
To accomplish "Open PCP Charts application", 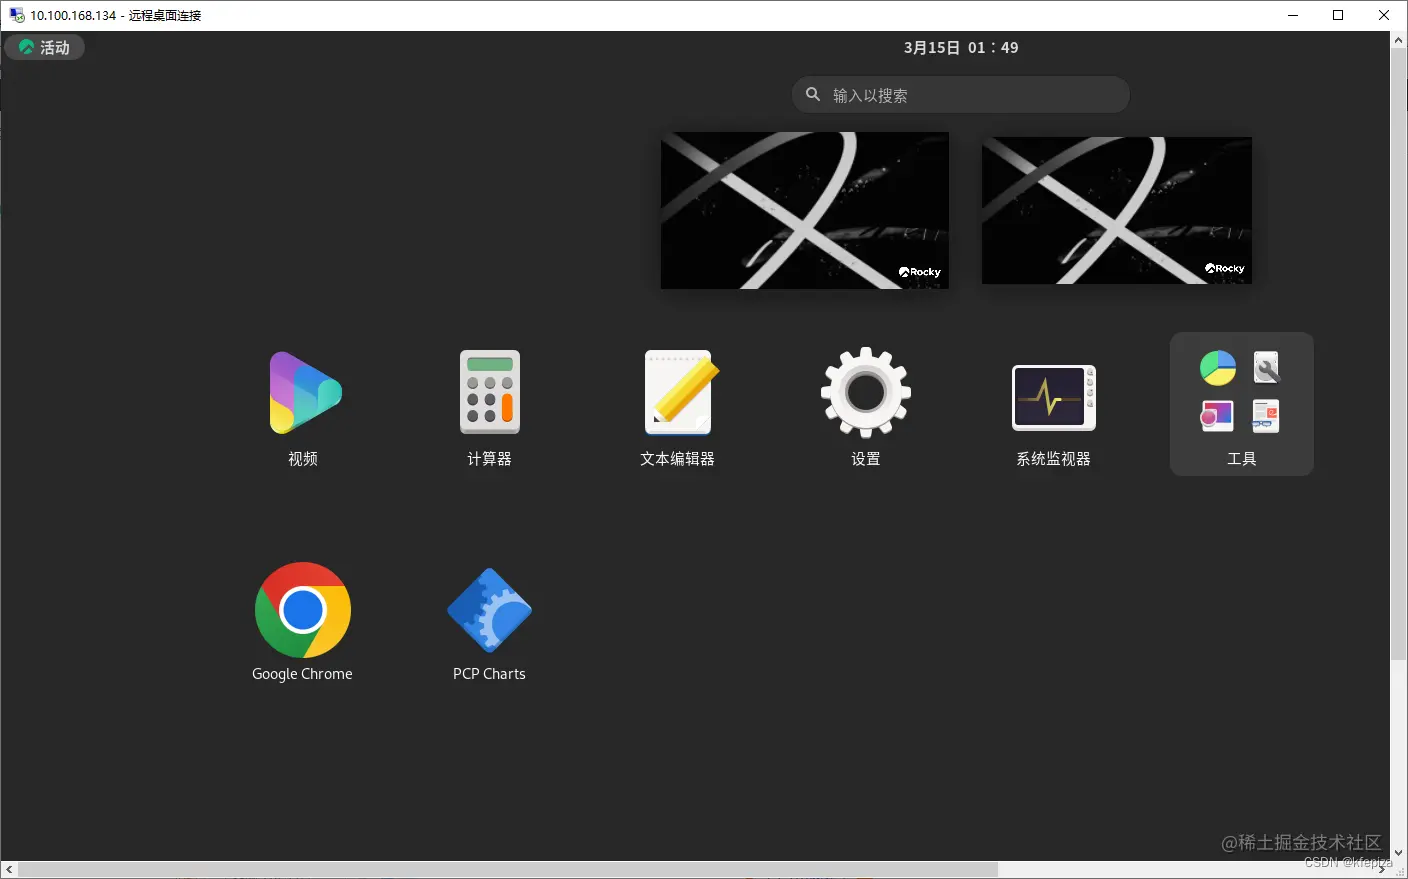I will point(489,610).
